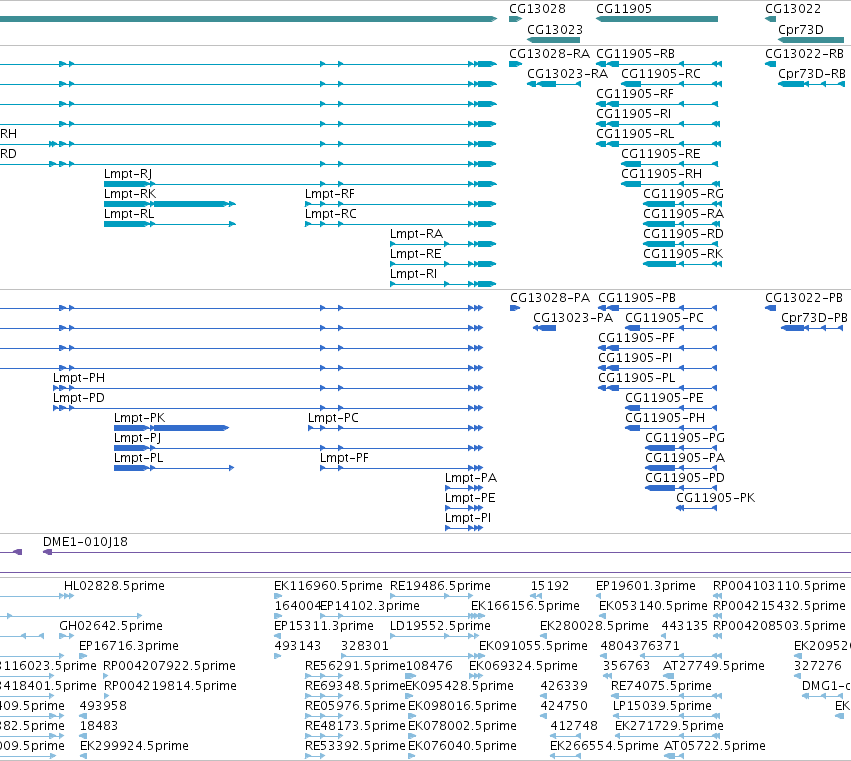851x761 pixels.
Task: Select BAC clone DME1-010J18
Action: click(x=85, y=542)
